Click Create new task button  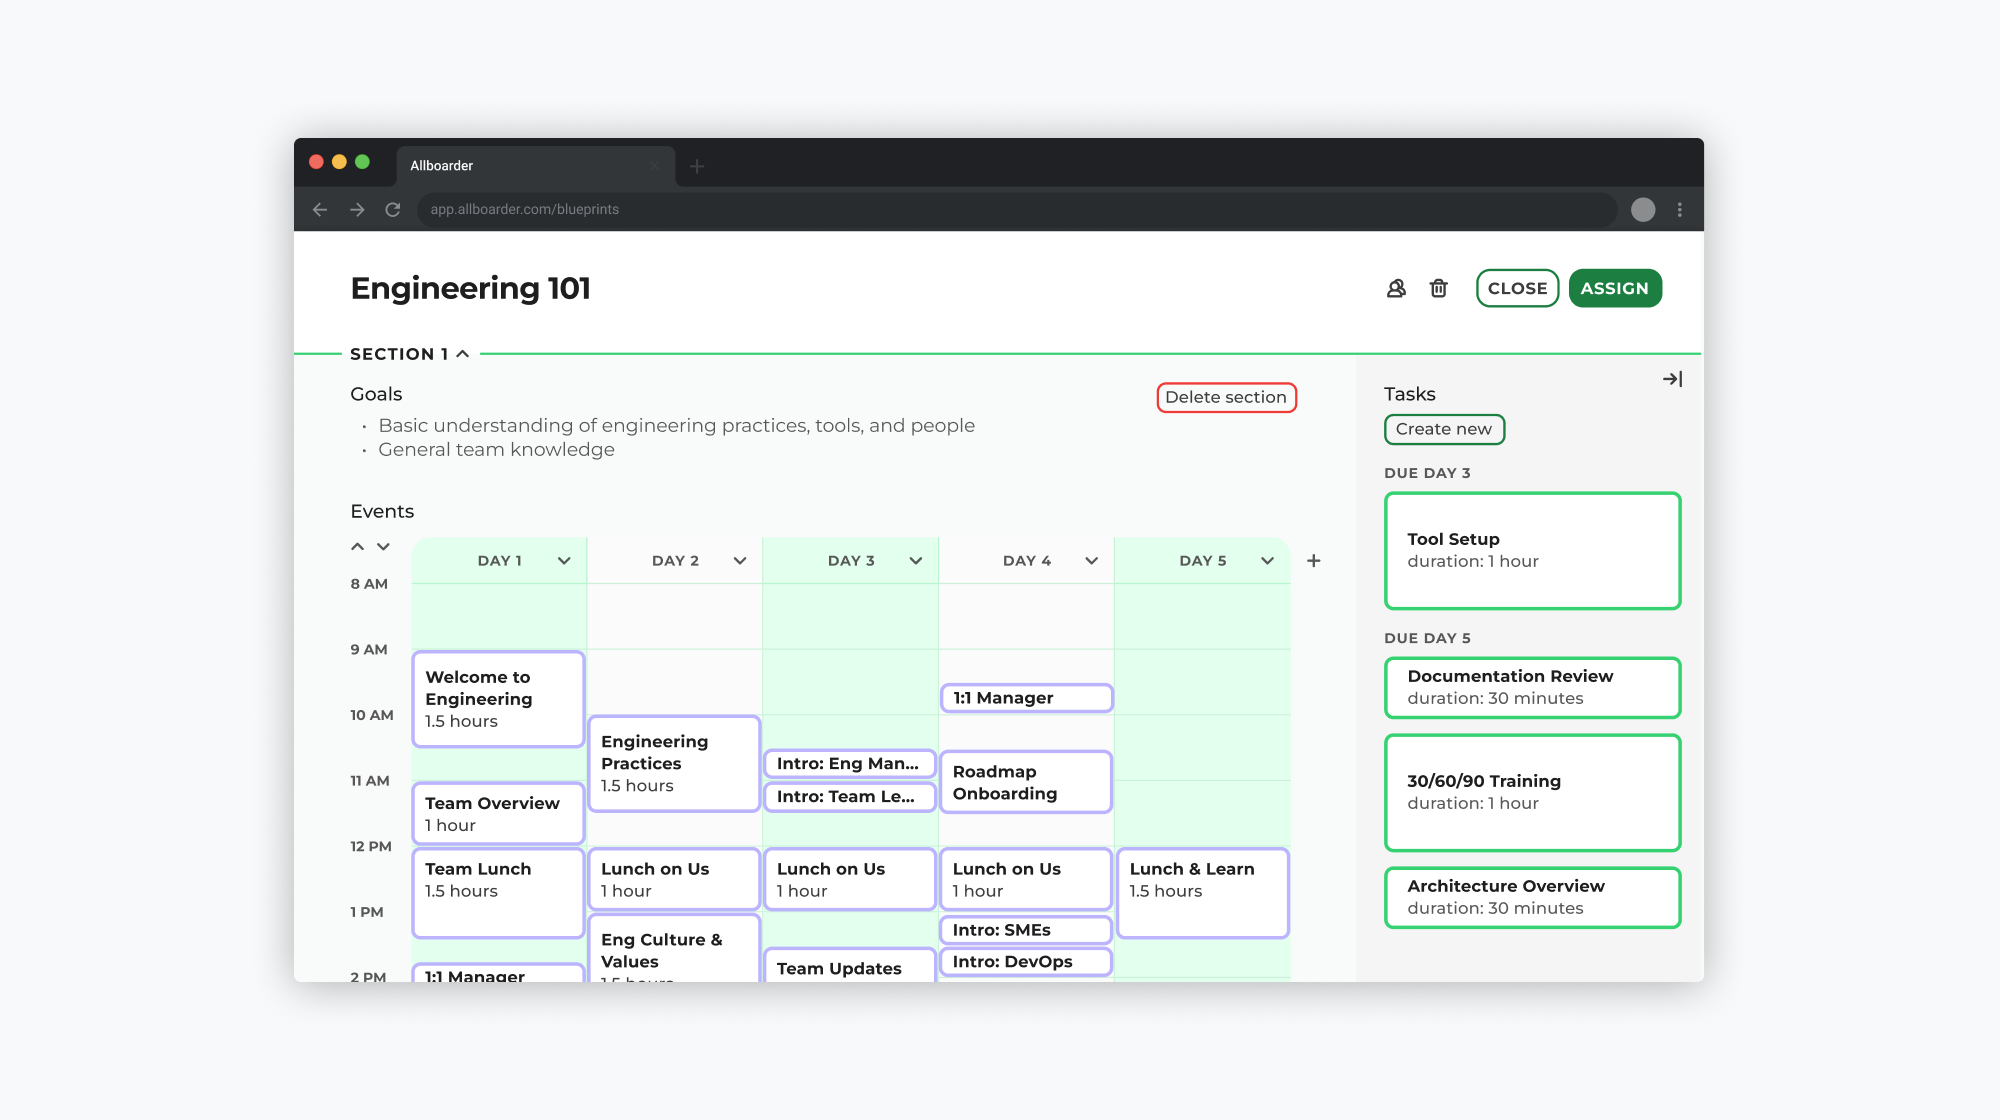[1443, 429]
